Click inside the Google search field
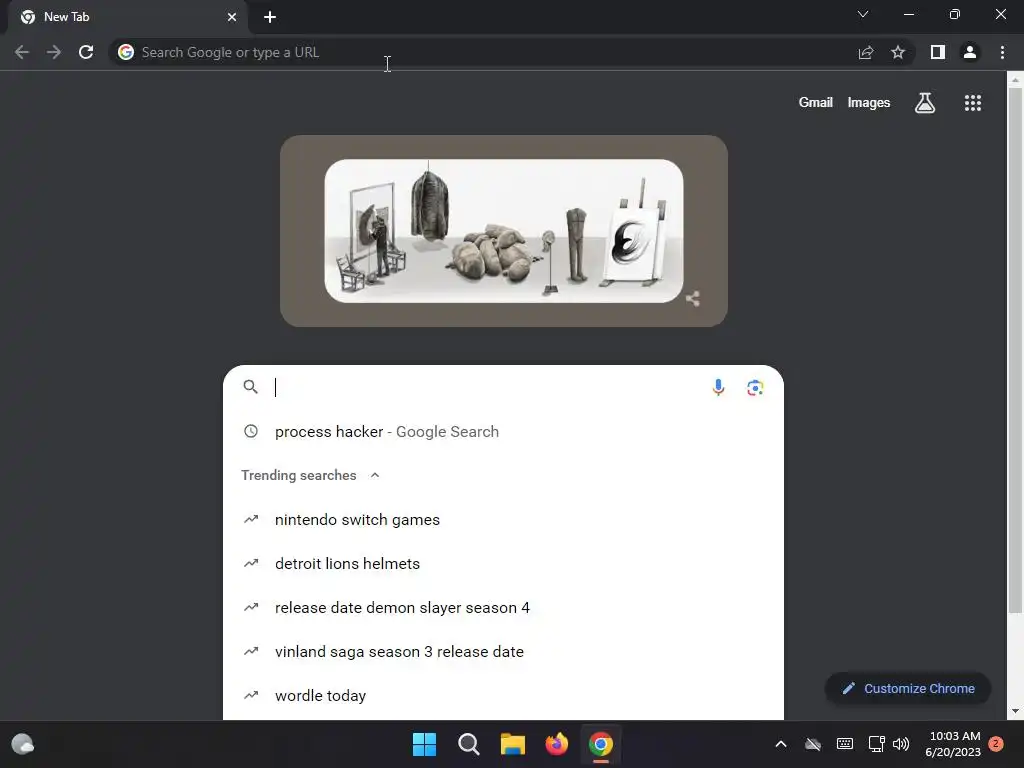 [487, 387]
